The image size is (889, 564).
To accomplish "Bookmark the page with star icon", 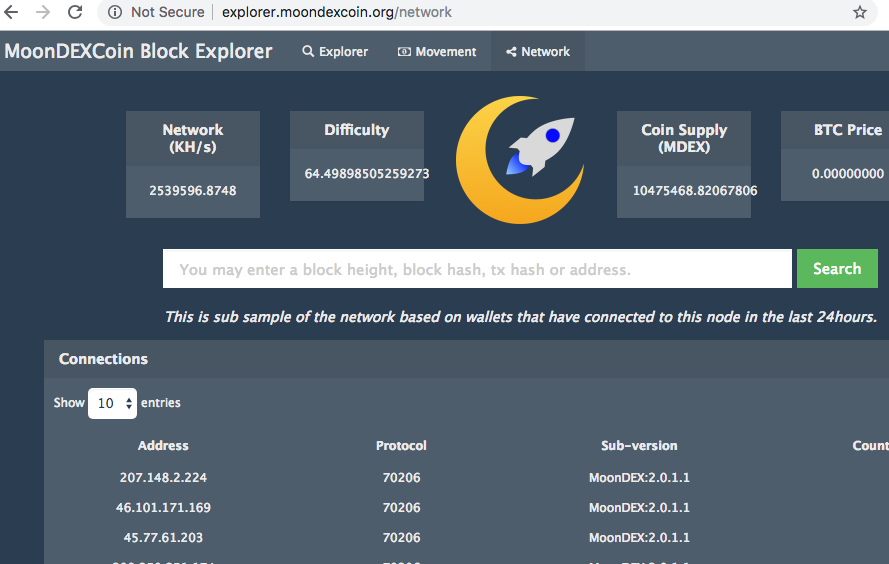I will pyautogui.click(x=859, y=13).
